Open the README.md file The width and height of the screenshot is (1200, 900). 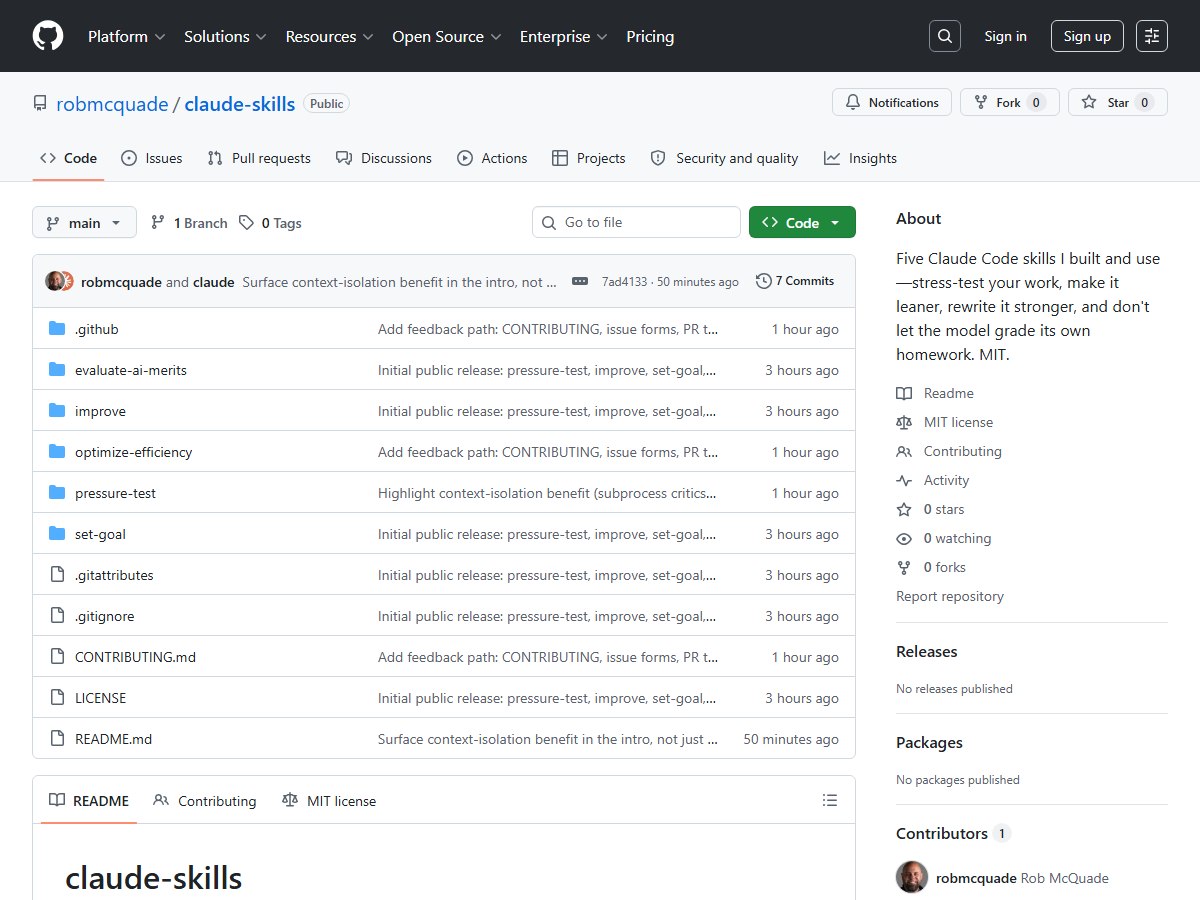113,739
